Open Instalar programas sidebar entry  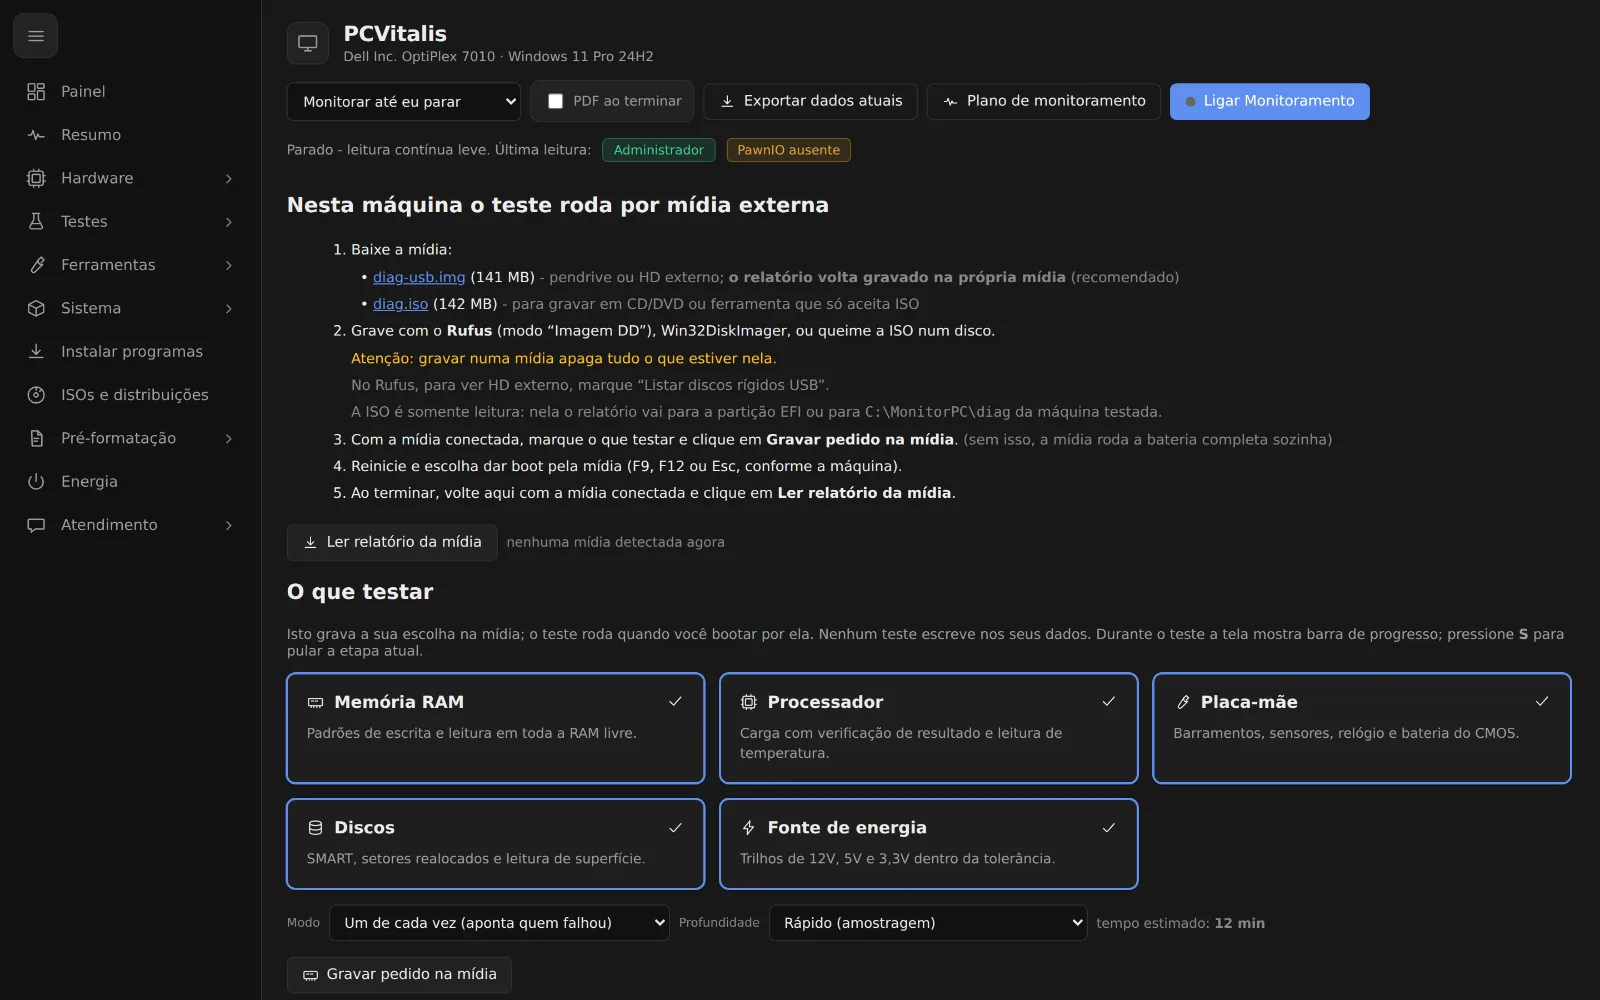tap(131, 352)
